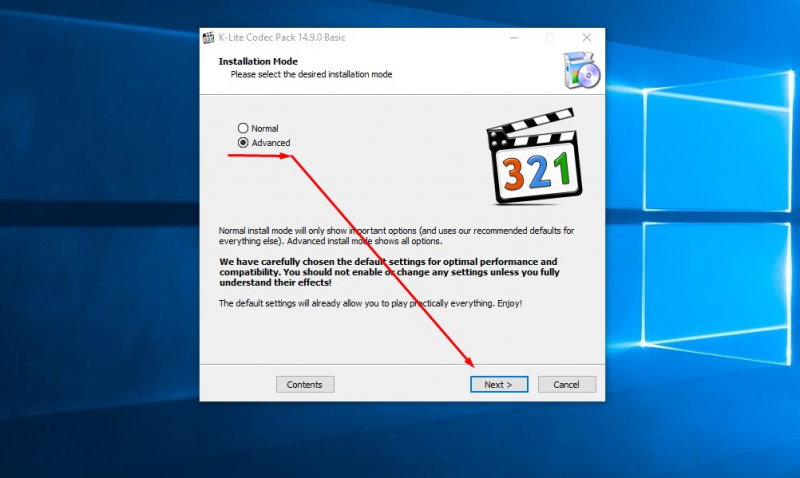Viewport: 800px width, 478px height.
Task: Click the large 321 clapperboard logo
Action: [534, 156]
